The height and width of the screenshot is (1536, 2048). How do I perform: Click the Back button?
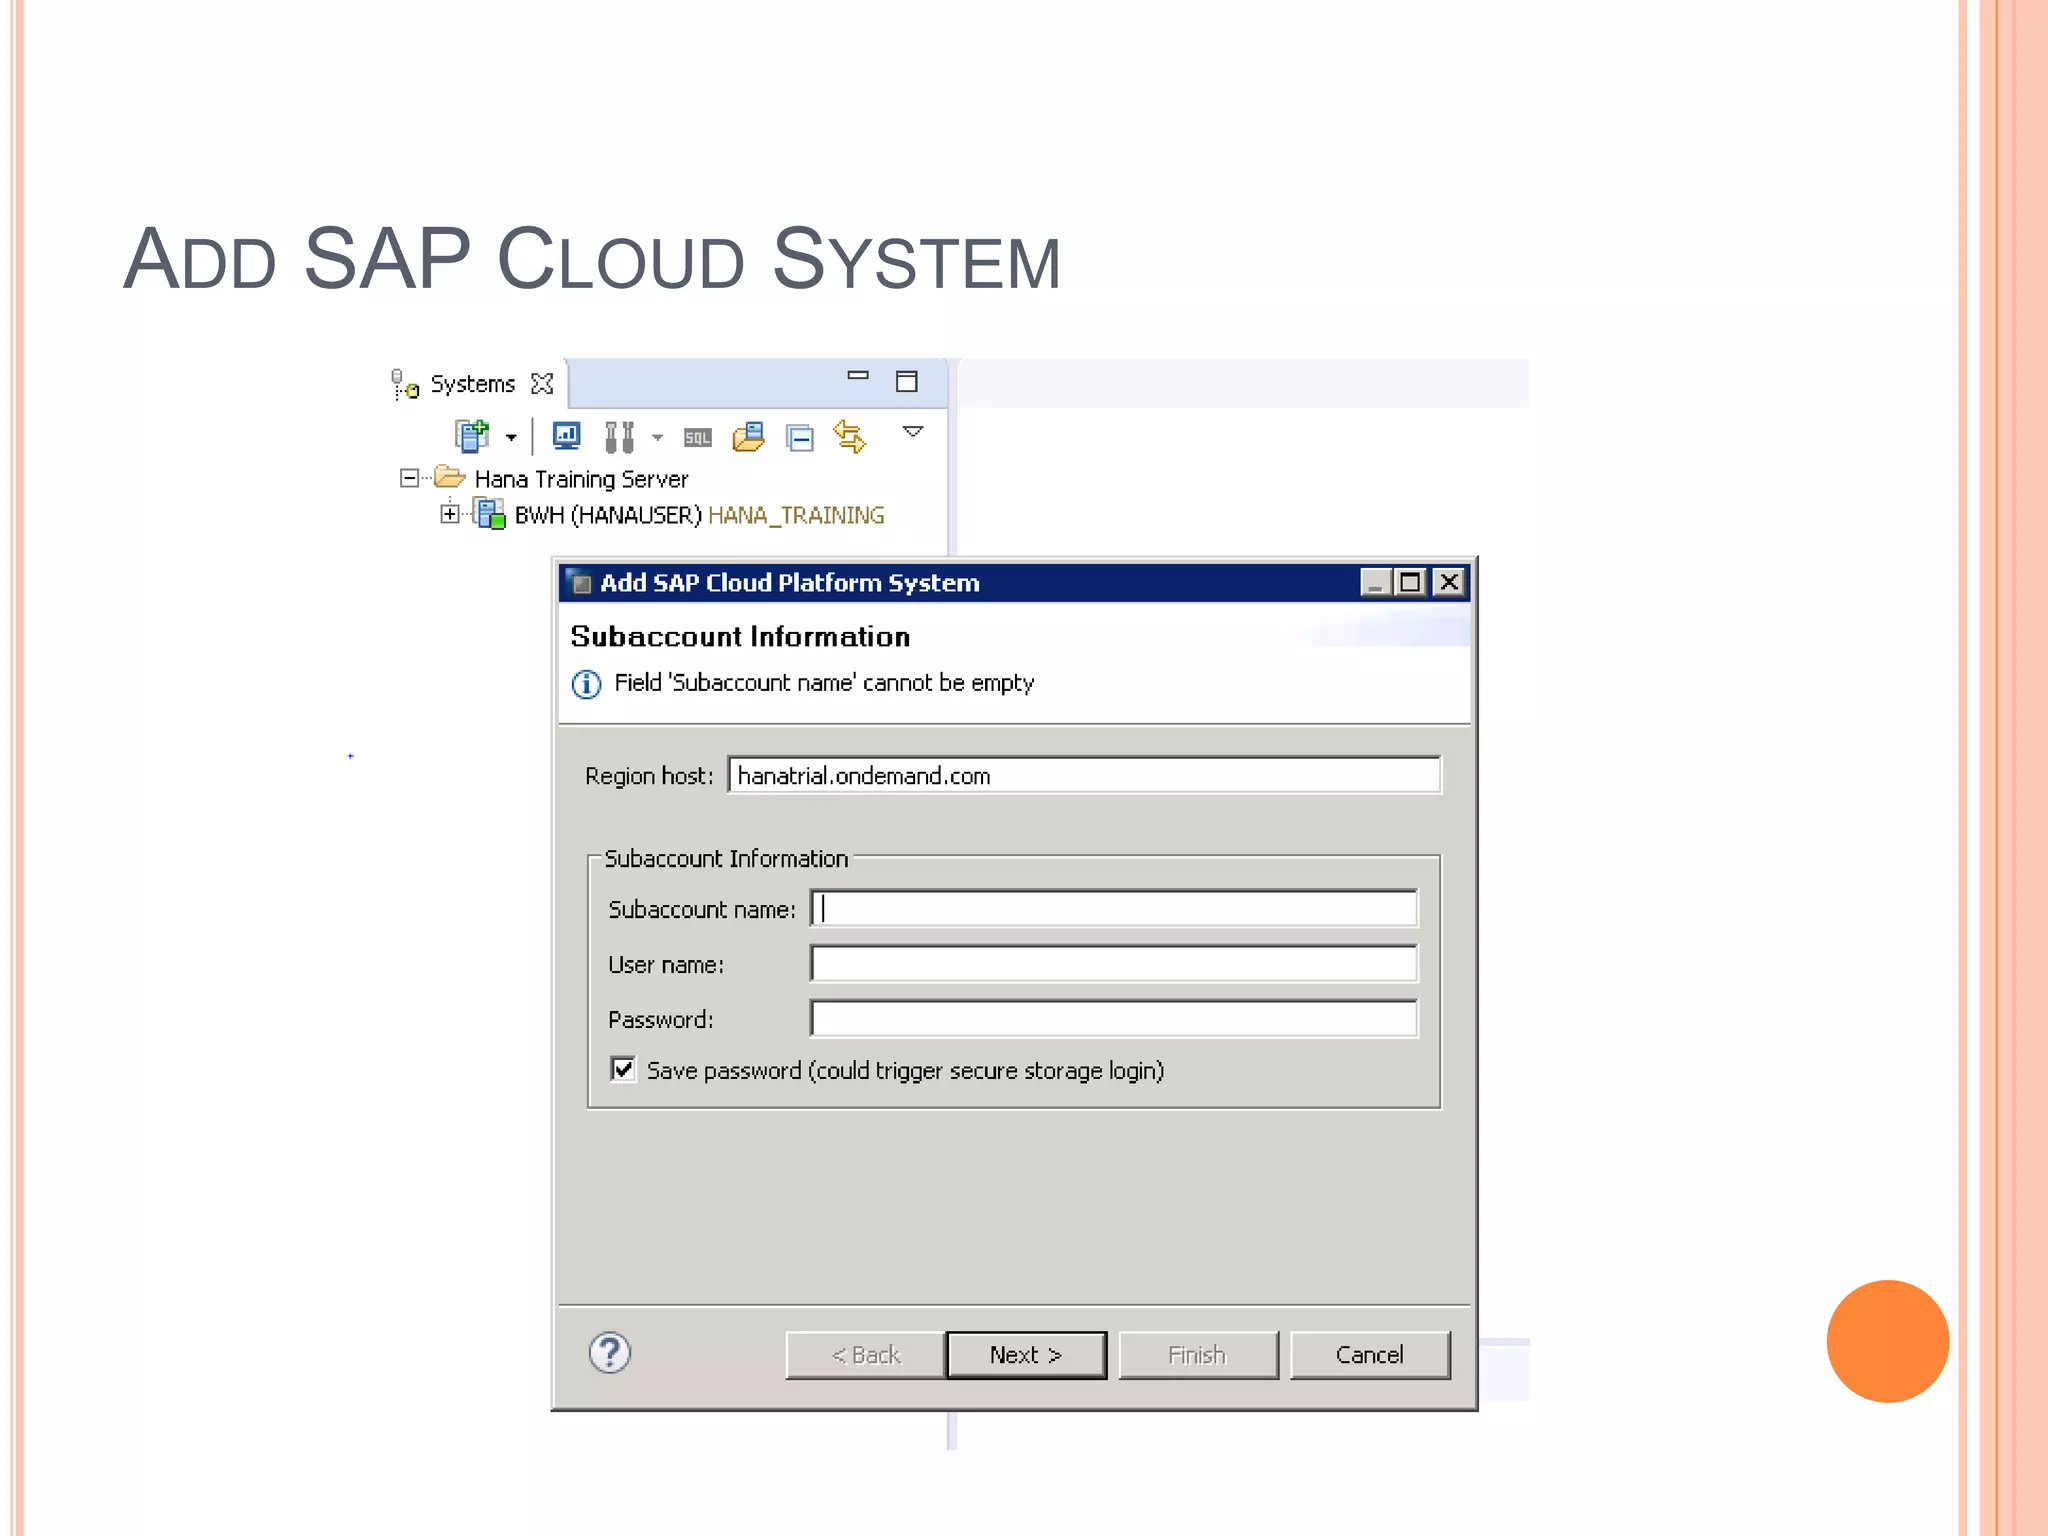point(865,1355)
